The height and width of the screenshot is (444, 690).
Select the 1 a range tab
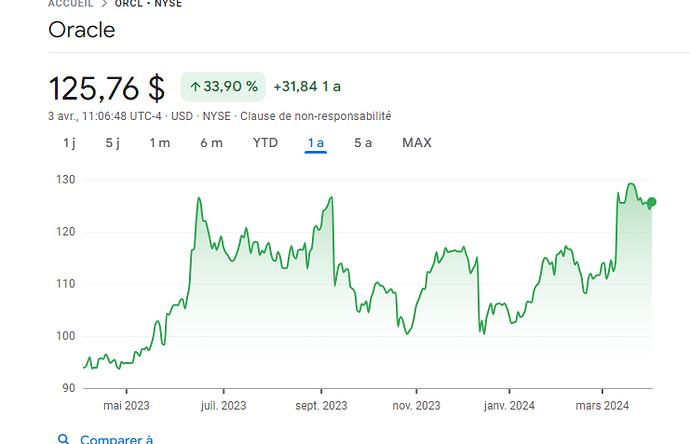[x=316, y=143]
